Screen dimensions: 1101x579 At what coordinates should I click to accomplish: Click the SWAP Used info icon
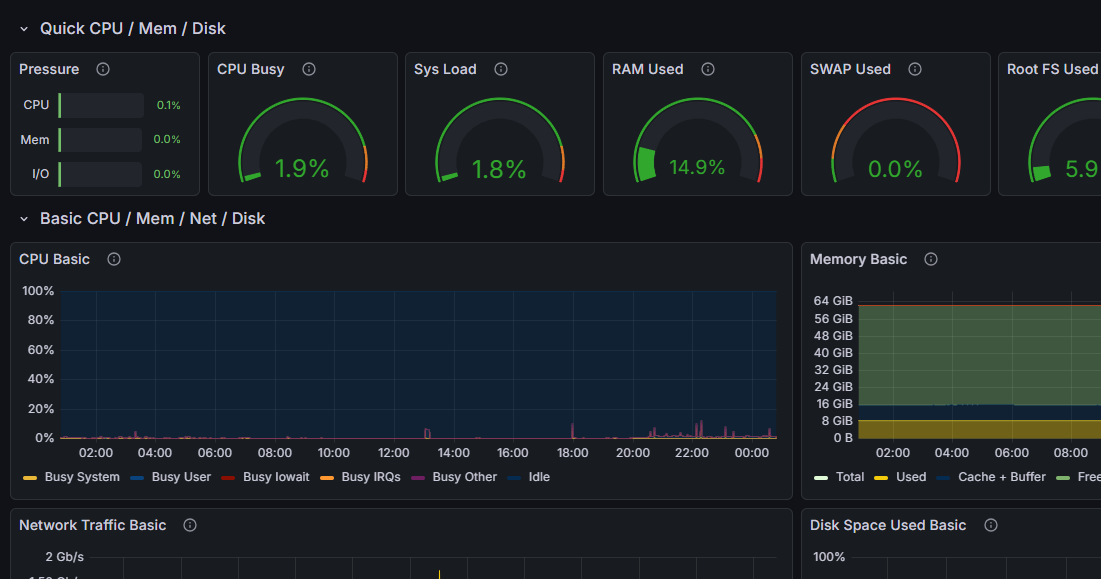click(x=914, y=69)
